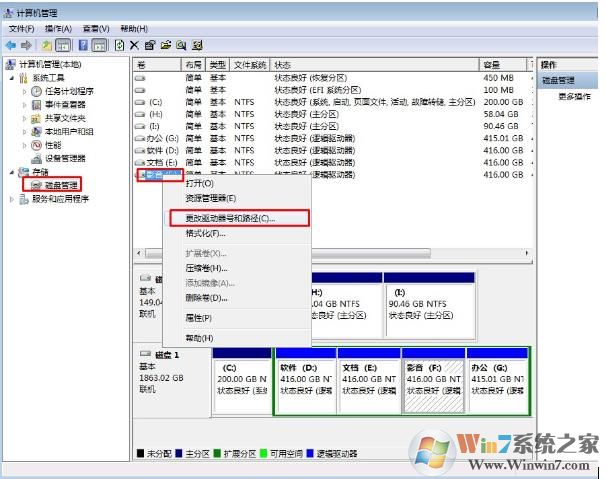
Task: Select the 办公 (G:) row in volume list
Action: [x=159, y=137]
